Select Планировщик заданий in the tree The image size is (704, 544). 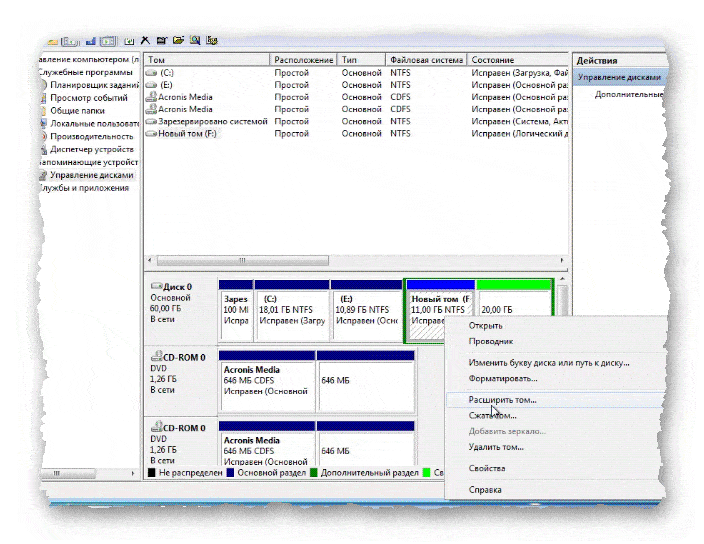pyautogui.click(x=94, y=85)
